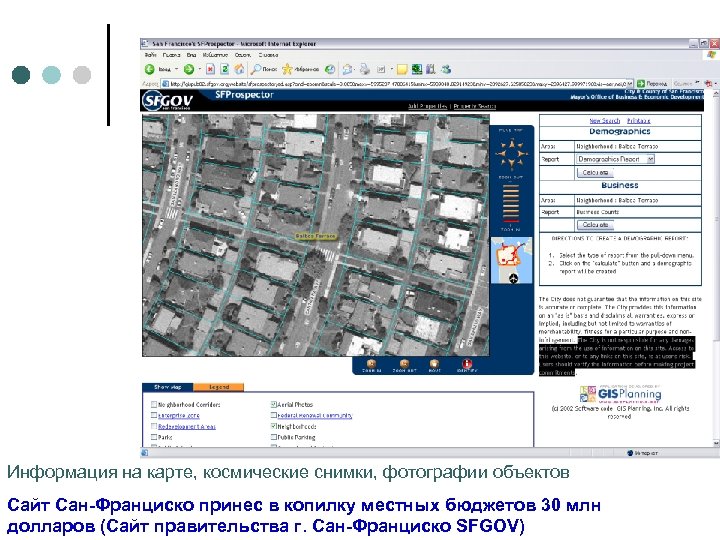Pan the map north with the top arrow
Viewport: 720px width, 540px height.
512,144
